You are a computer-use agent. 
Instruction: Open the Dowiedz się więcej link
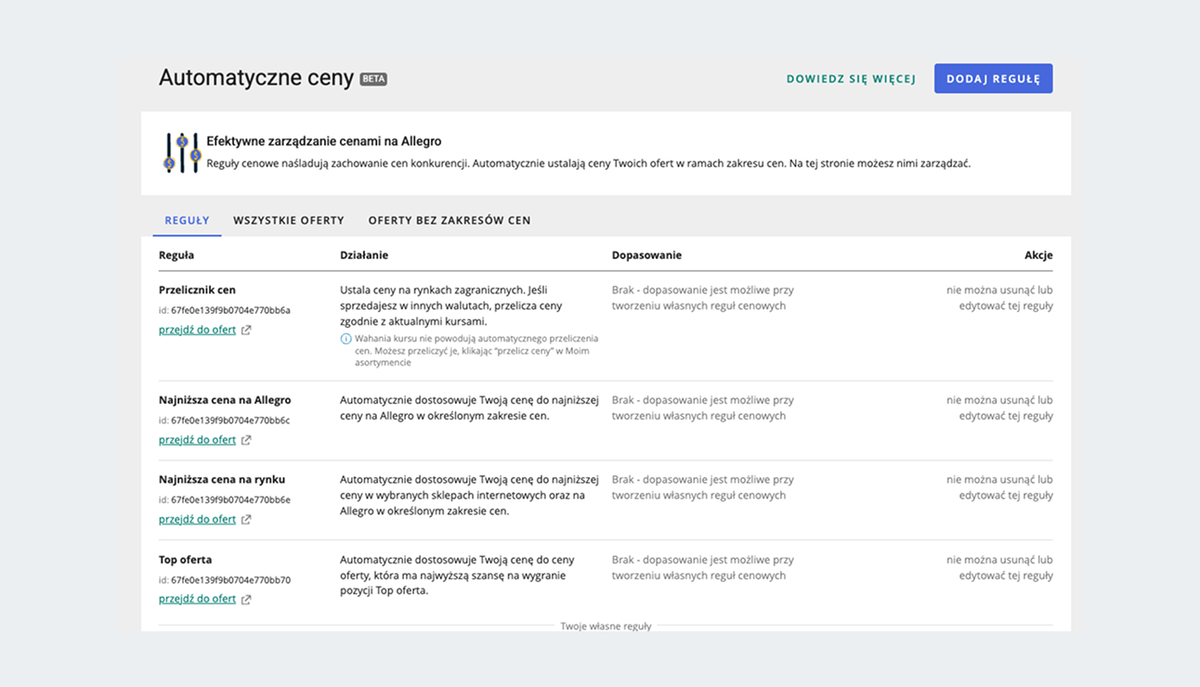[x=851, y=79]
